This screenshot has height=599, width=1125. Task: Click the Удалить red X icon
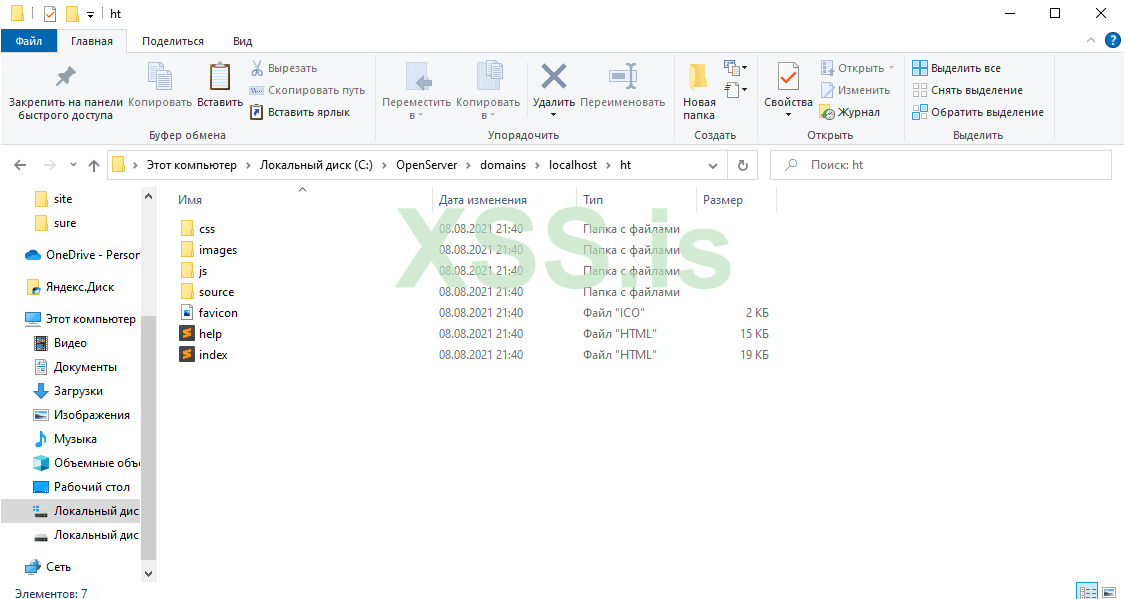553,76
